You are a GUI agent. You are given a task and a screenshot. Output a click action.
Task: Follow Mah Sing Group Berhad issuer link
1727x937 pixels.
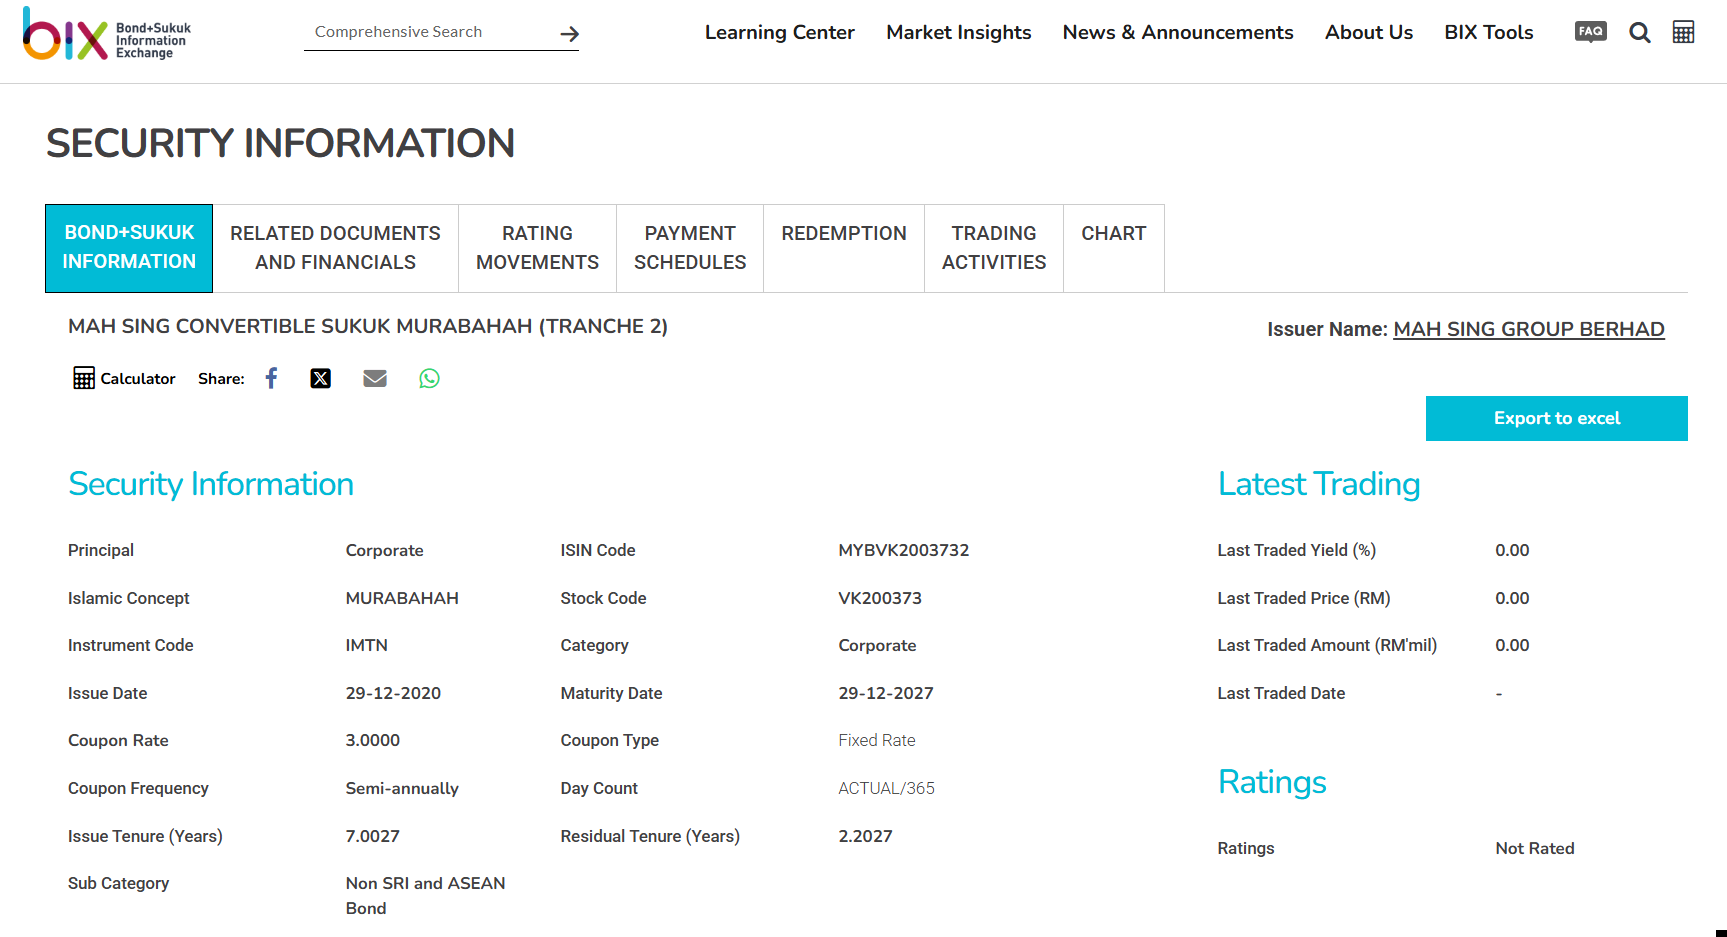(x=1528, y=329)
